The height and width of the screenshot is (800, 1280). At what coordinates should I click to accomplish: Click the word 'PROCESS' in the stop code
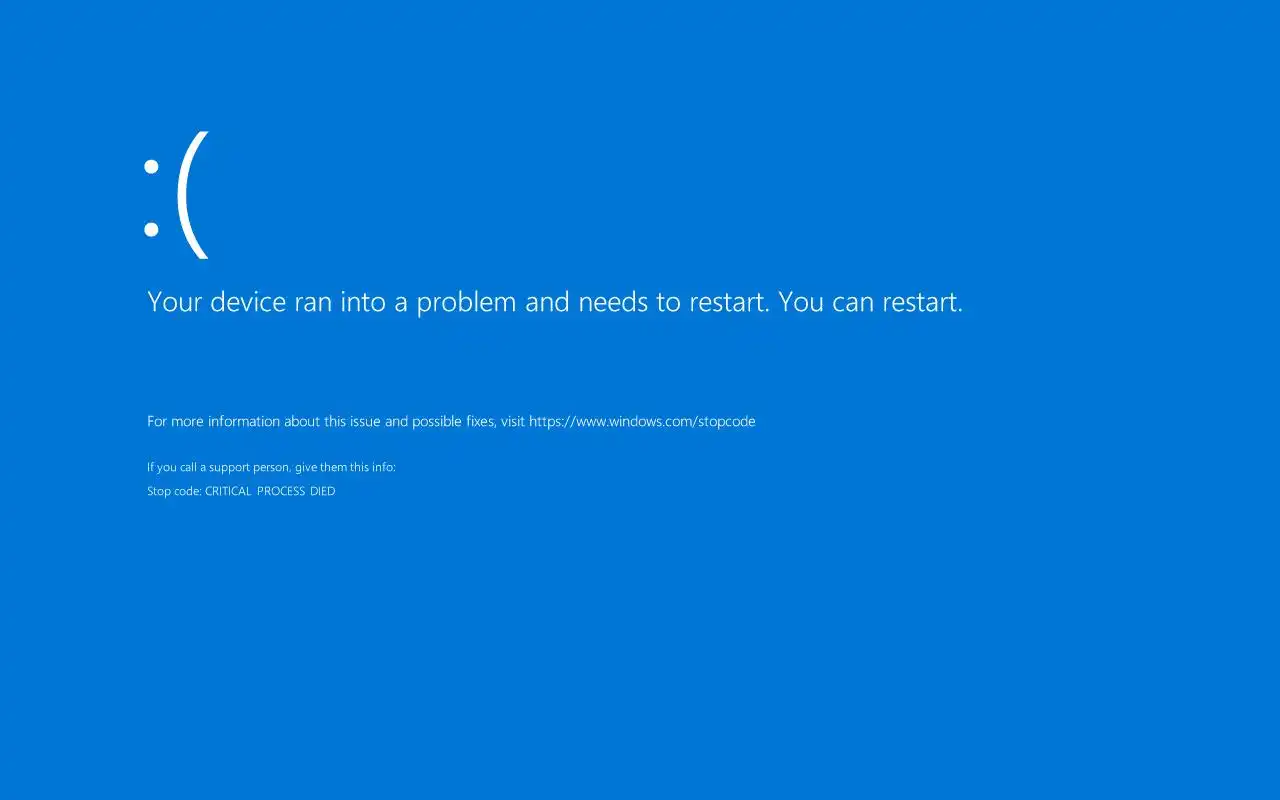click(281, 492)
